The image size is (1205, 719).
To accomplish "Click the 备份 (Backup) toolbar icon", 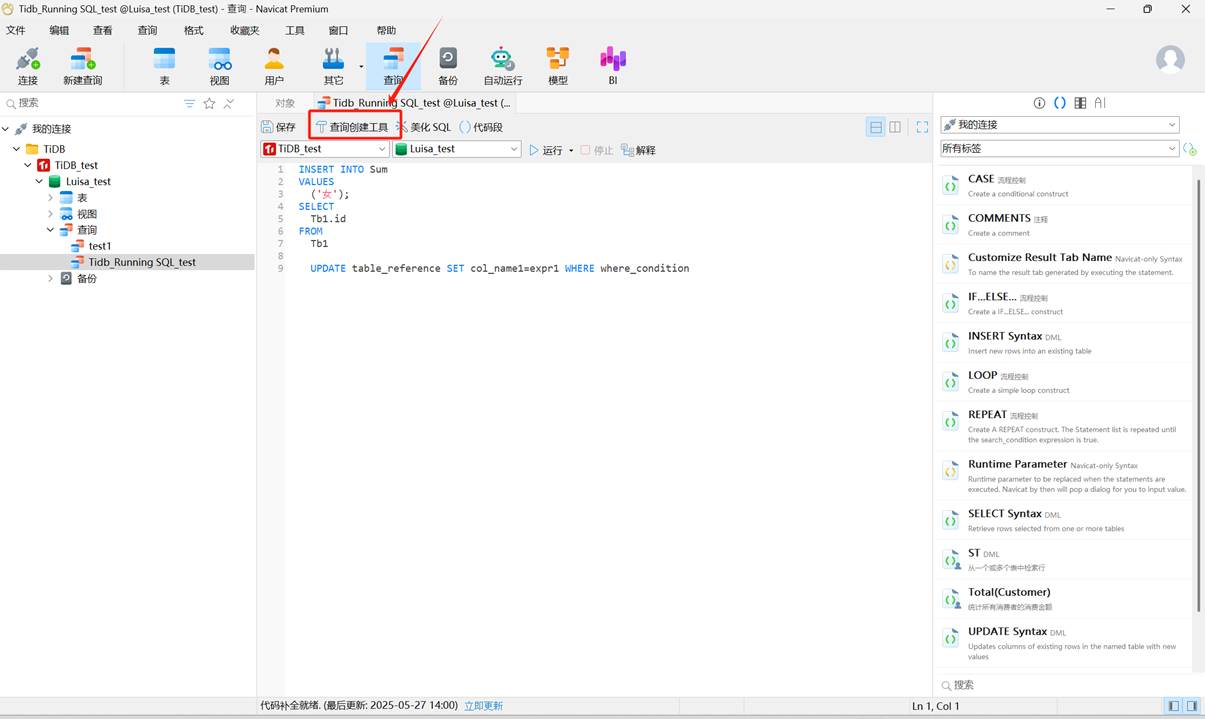I will tap(448, 66).
